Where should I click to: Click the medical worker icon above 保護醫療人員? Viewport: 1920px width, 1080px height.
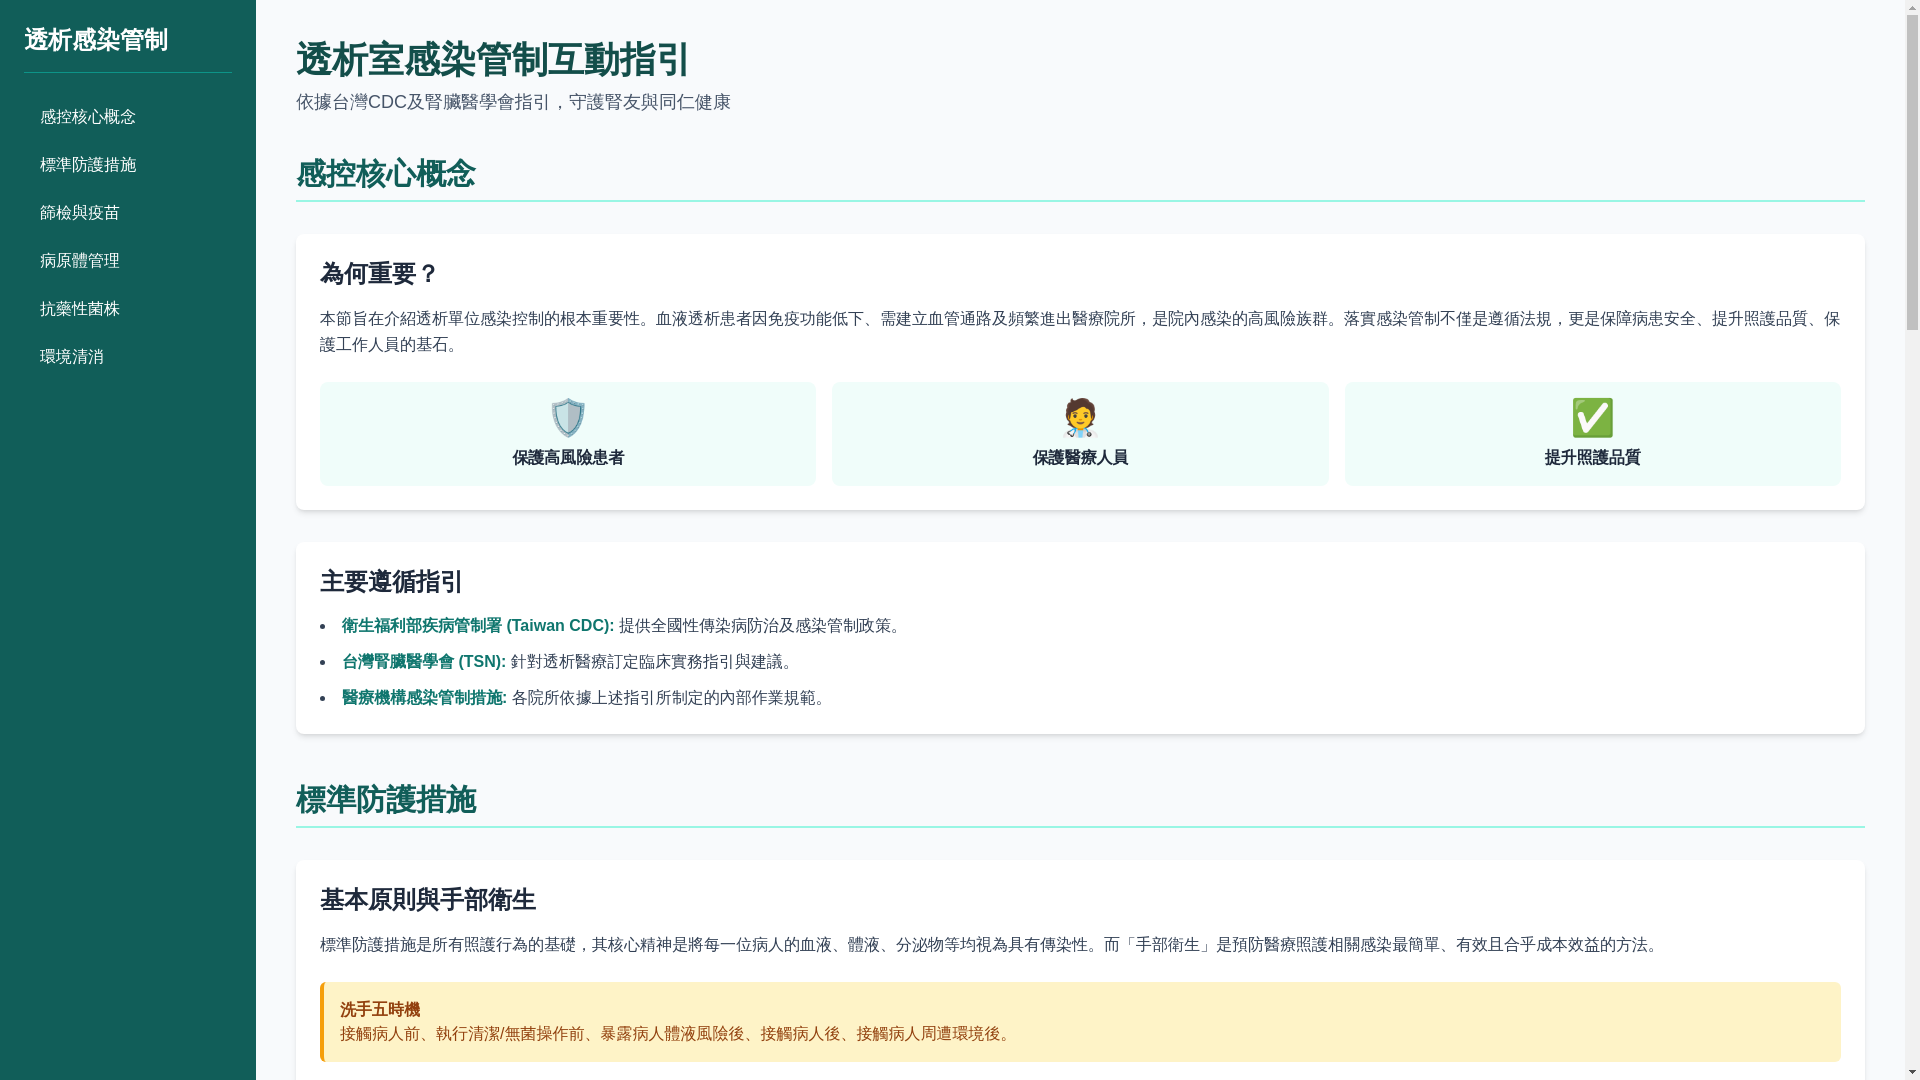tap(1080, 418)
